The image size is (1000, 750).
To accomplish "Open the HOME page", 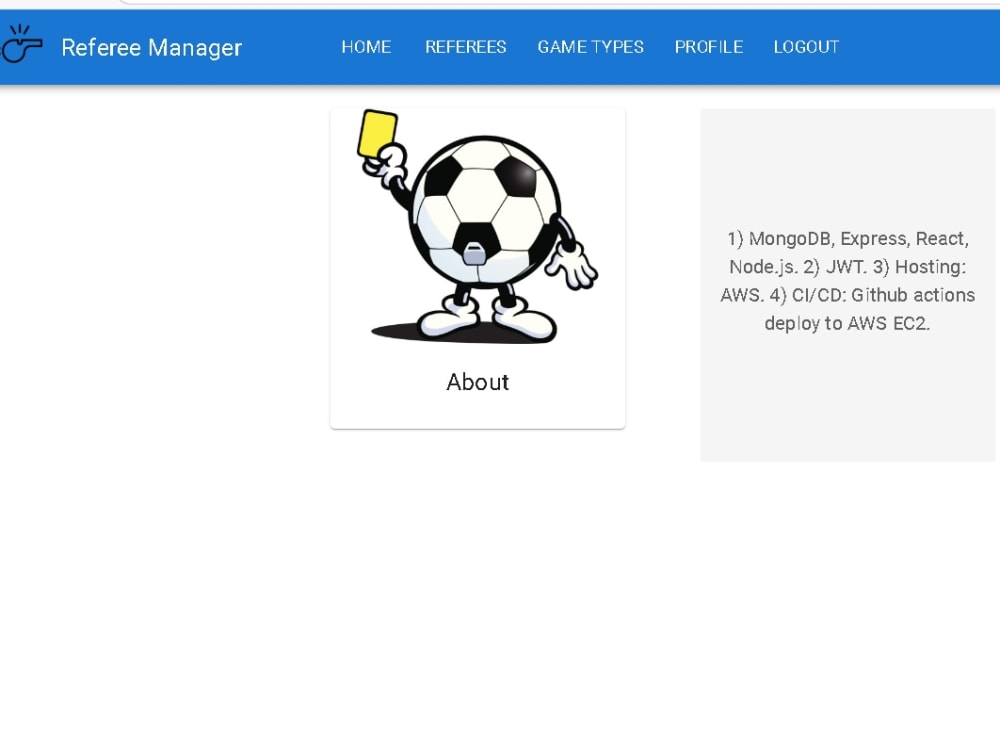I will tap(366, 47).
